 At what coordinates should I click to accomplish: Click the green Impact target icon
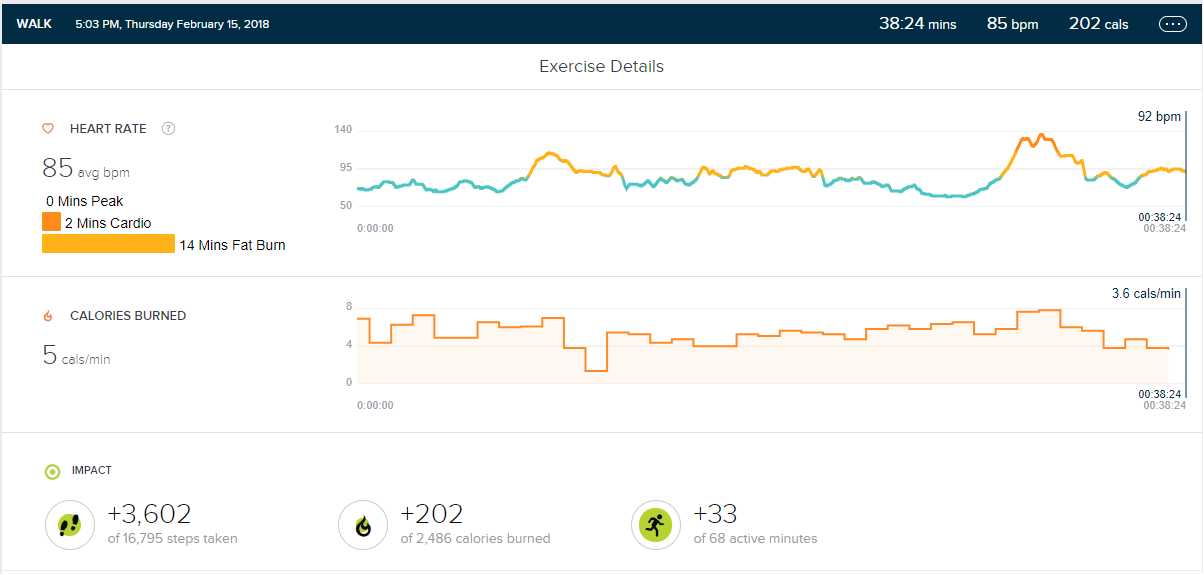pos(53,471)
